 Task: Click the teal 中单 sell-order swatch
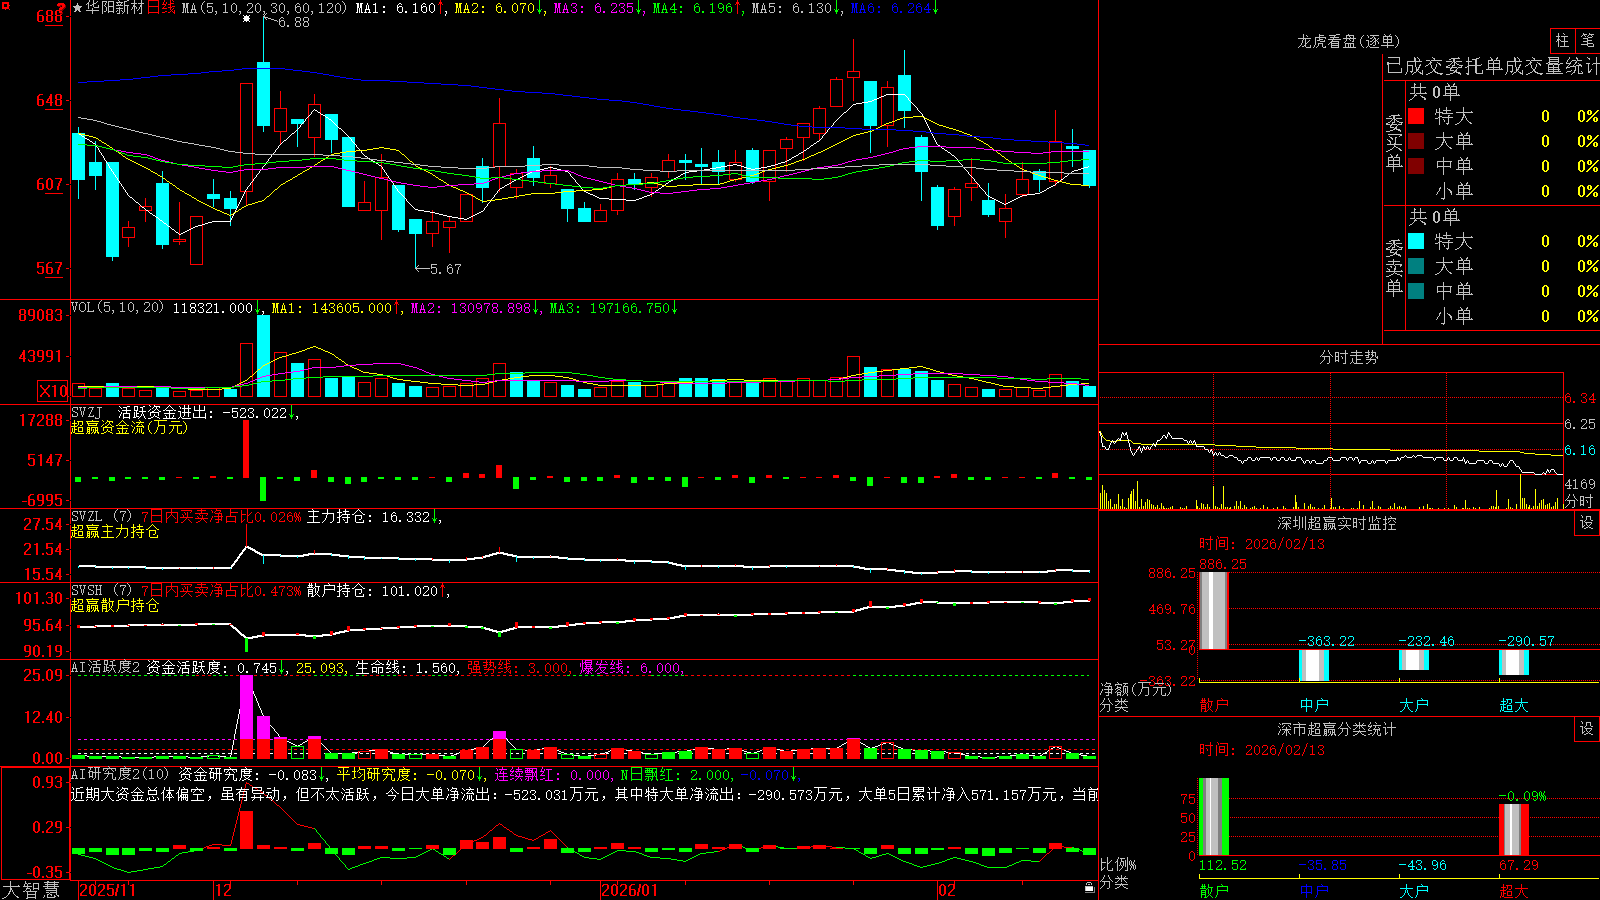pyautogui.click(x=1416, y=291)
